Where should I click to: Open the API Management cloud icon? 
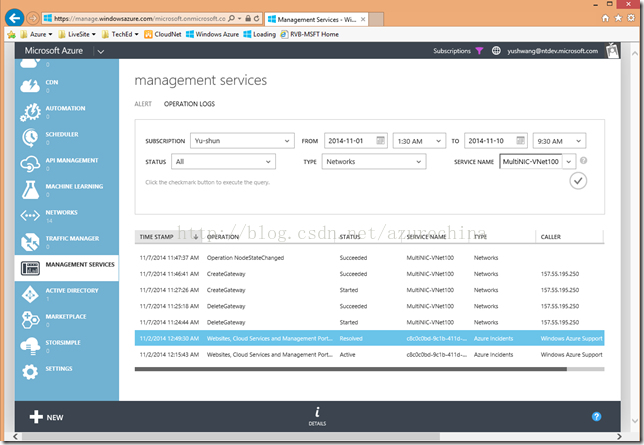[x=30, y=164]
